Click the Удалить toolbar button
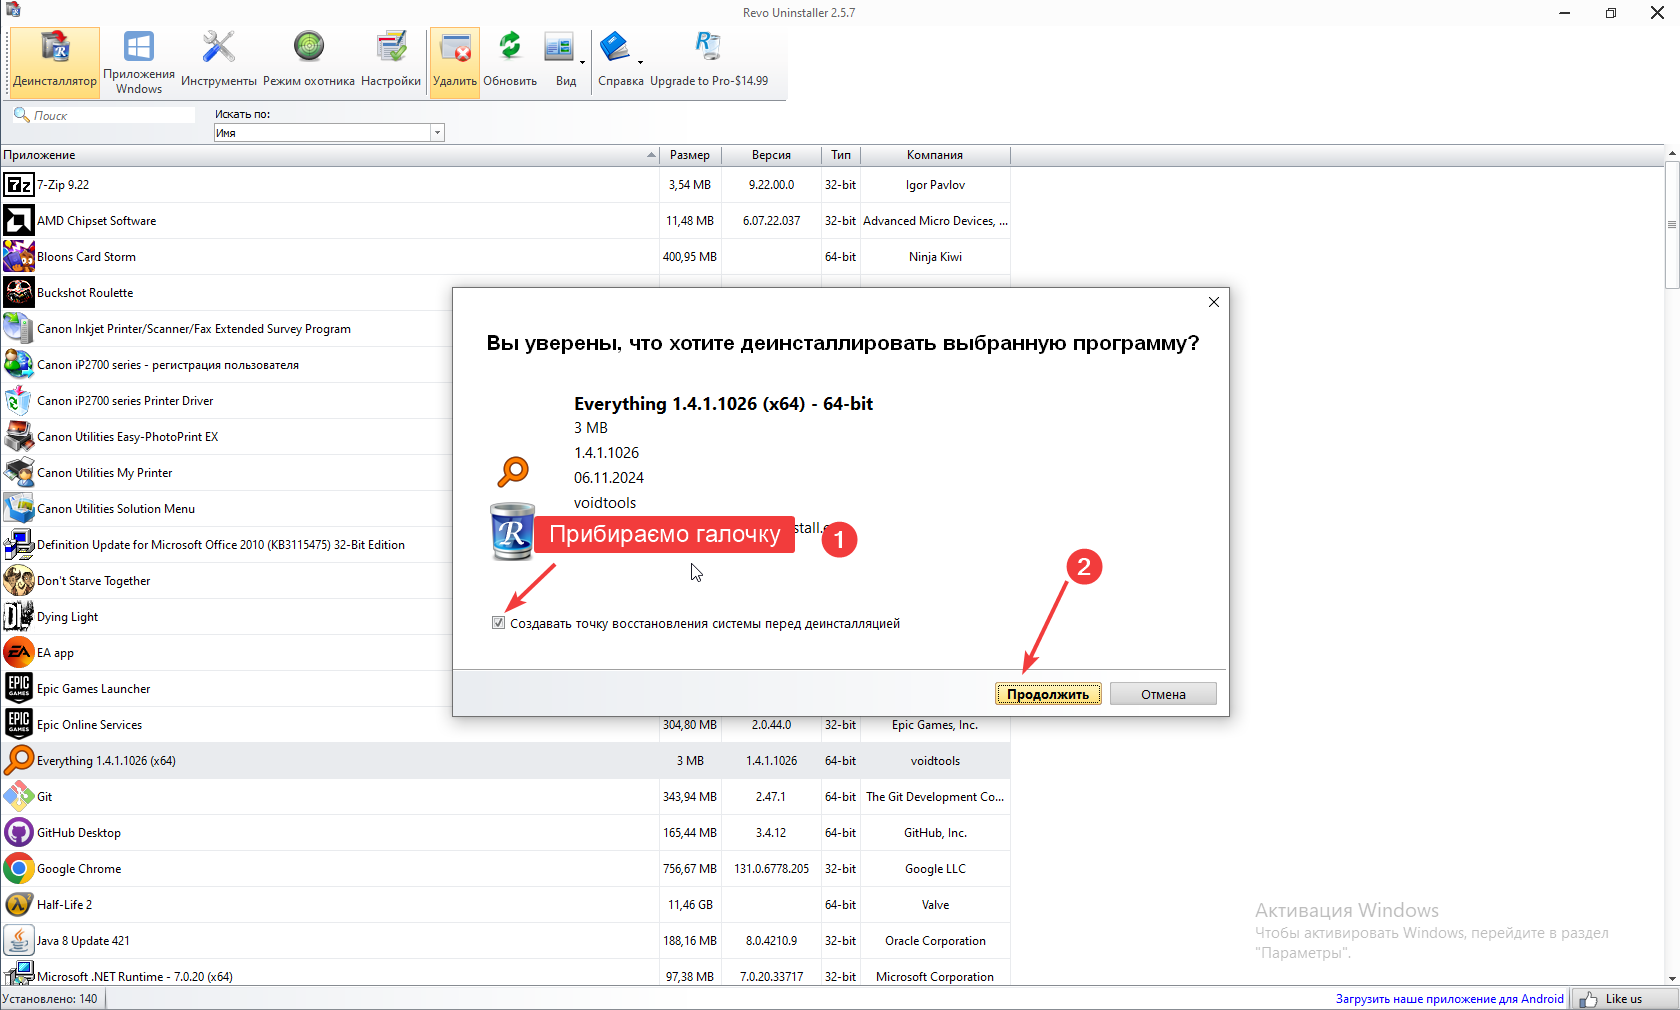This screenshot has height=1010, width=1680. 455,62
